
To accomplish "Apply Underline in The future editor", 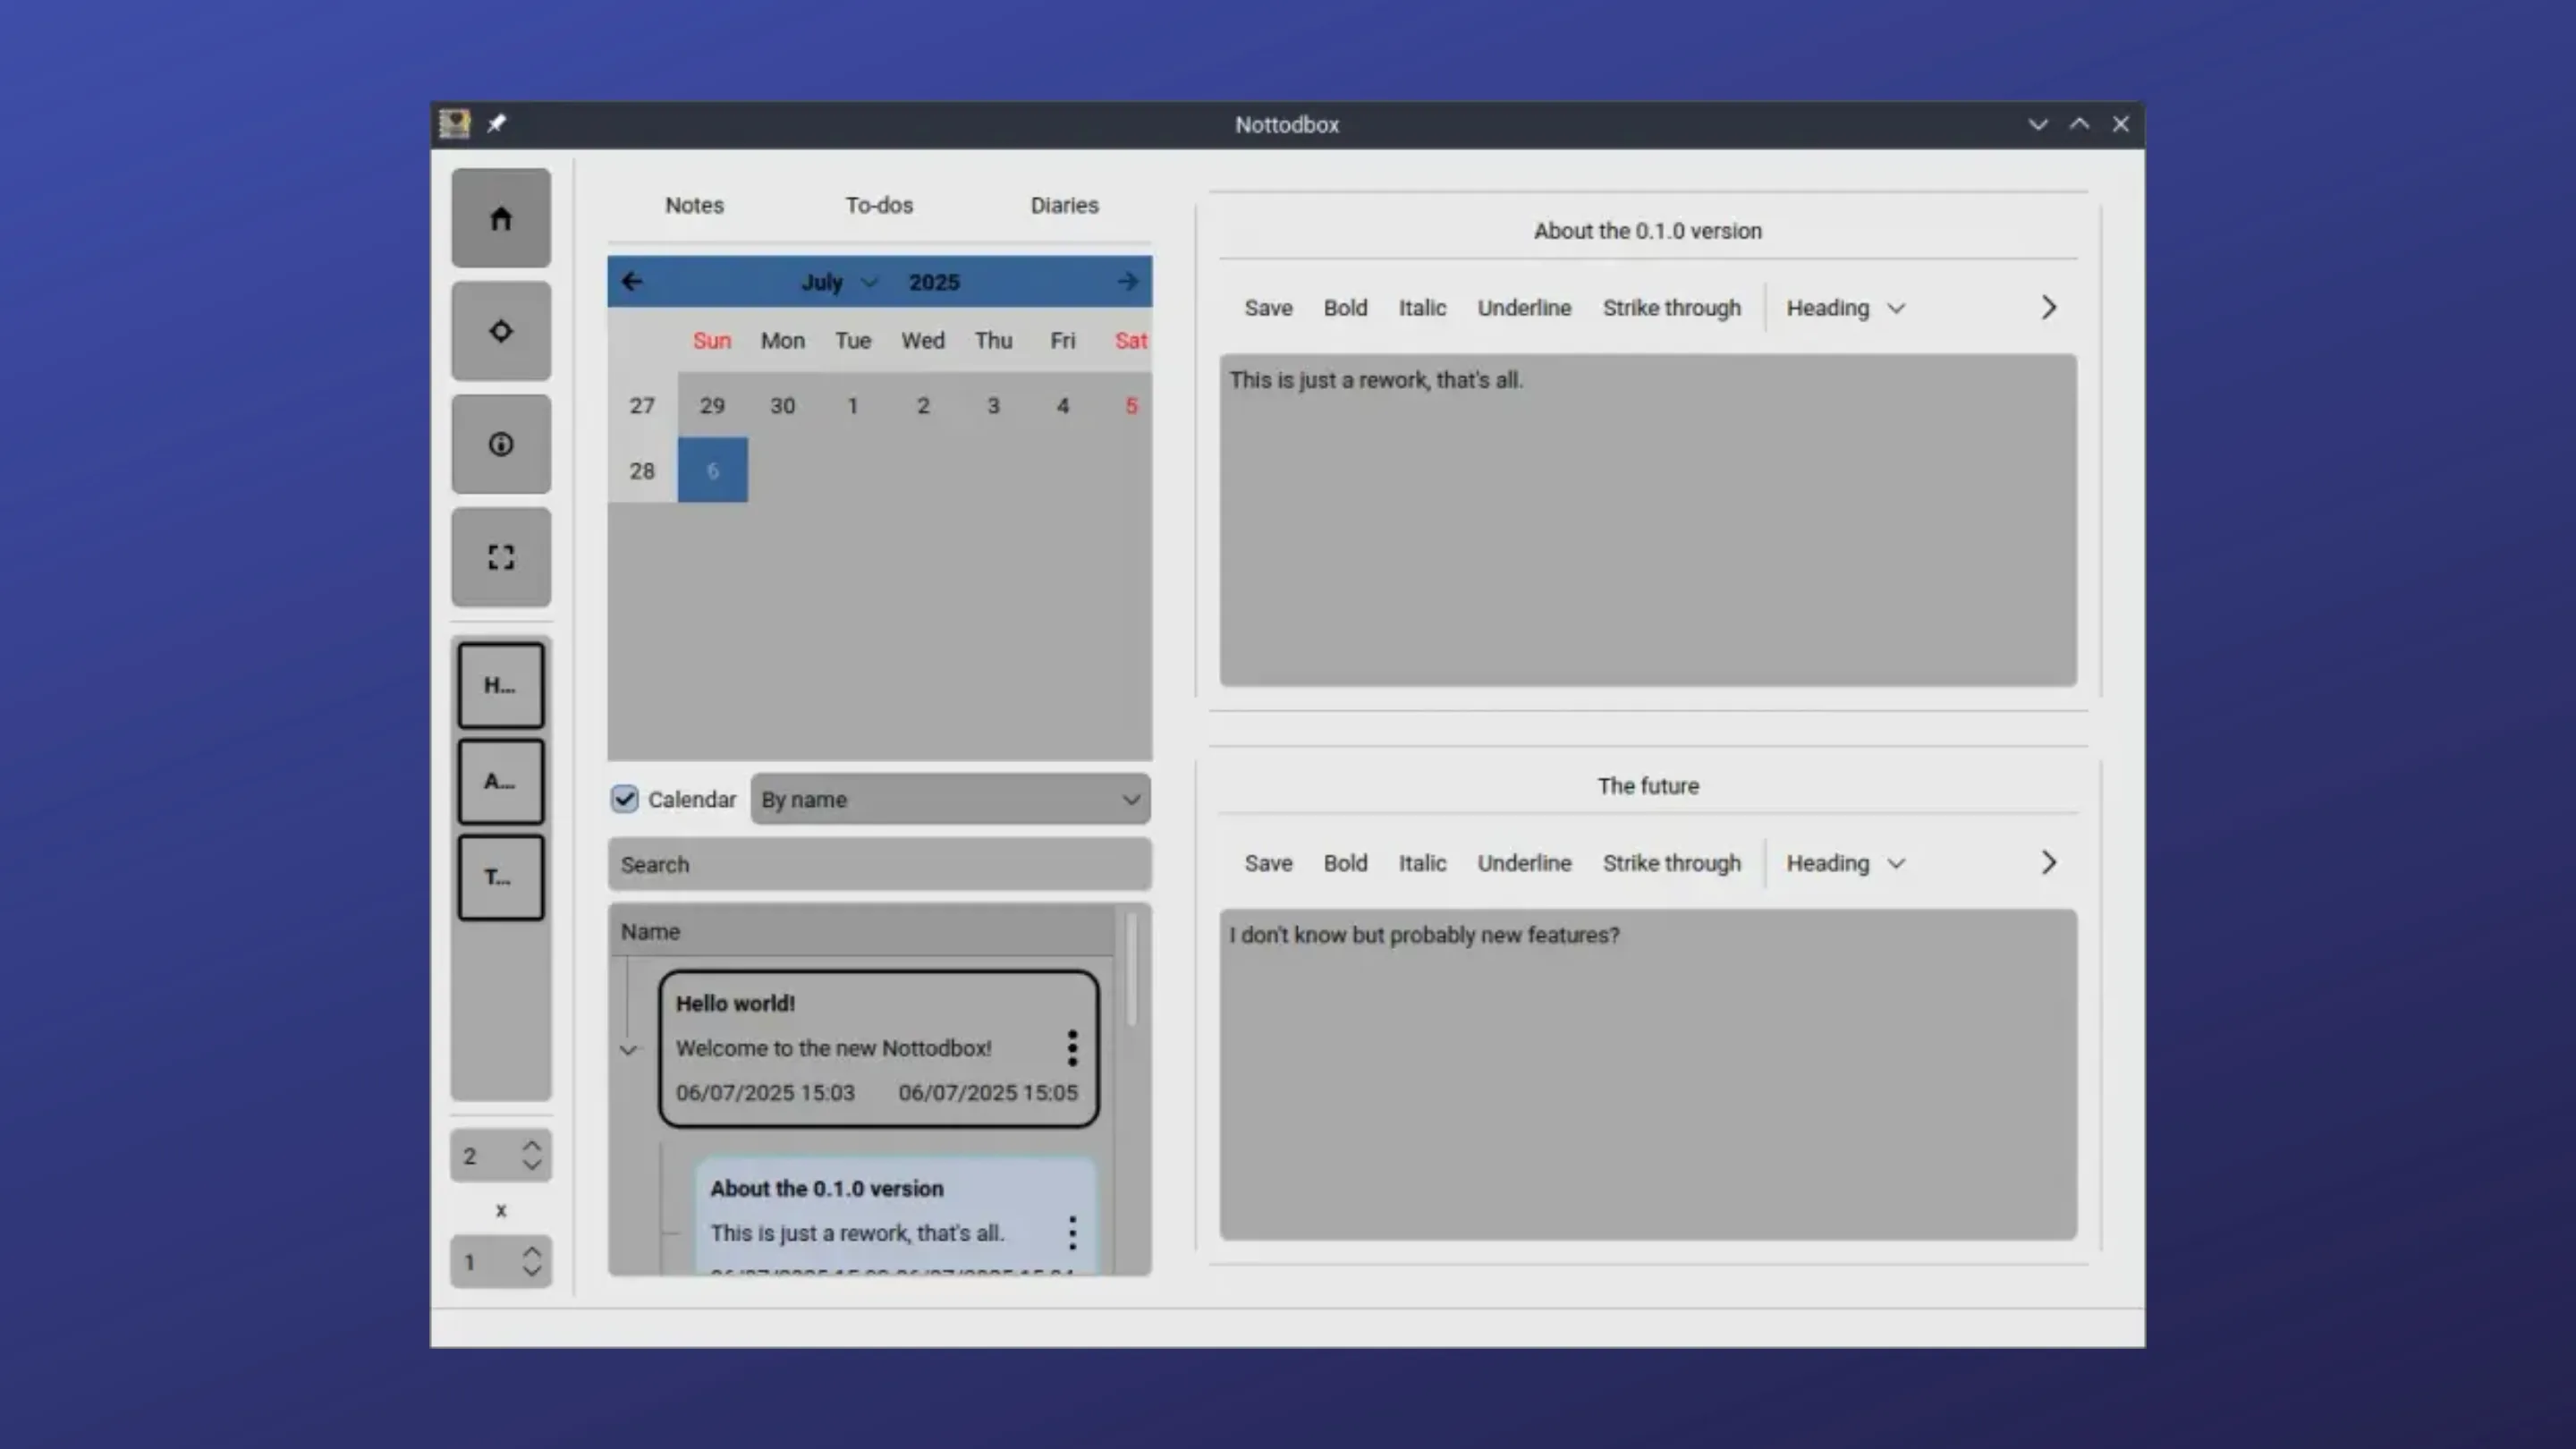I will 1524,863.
